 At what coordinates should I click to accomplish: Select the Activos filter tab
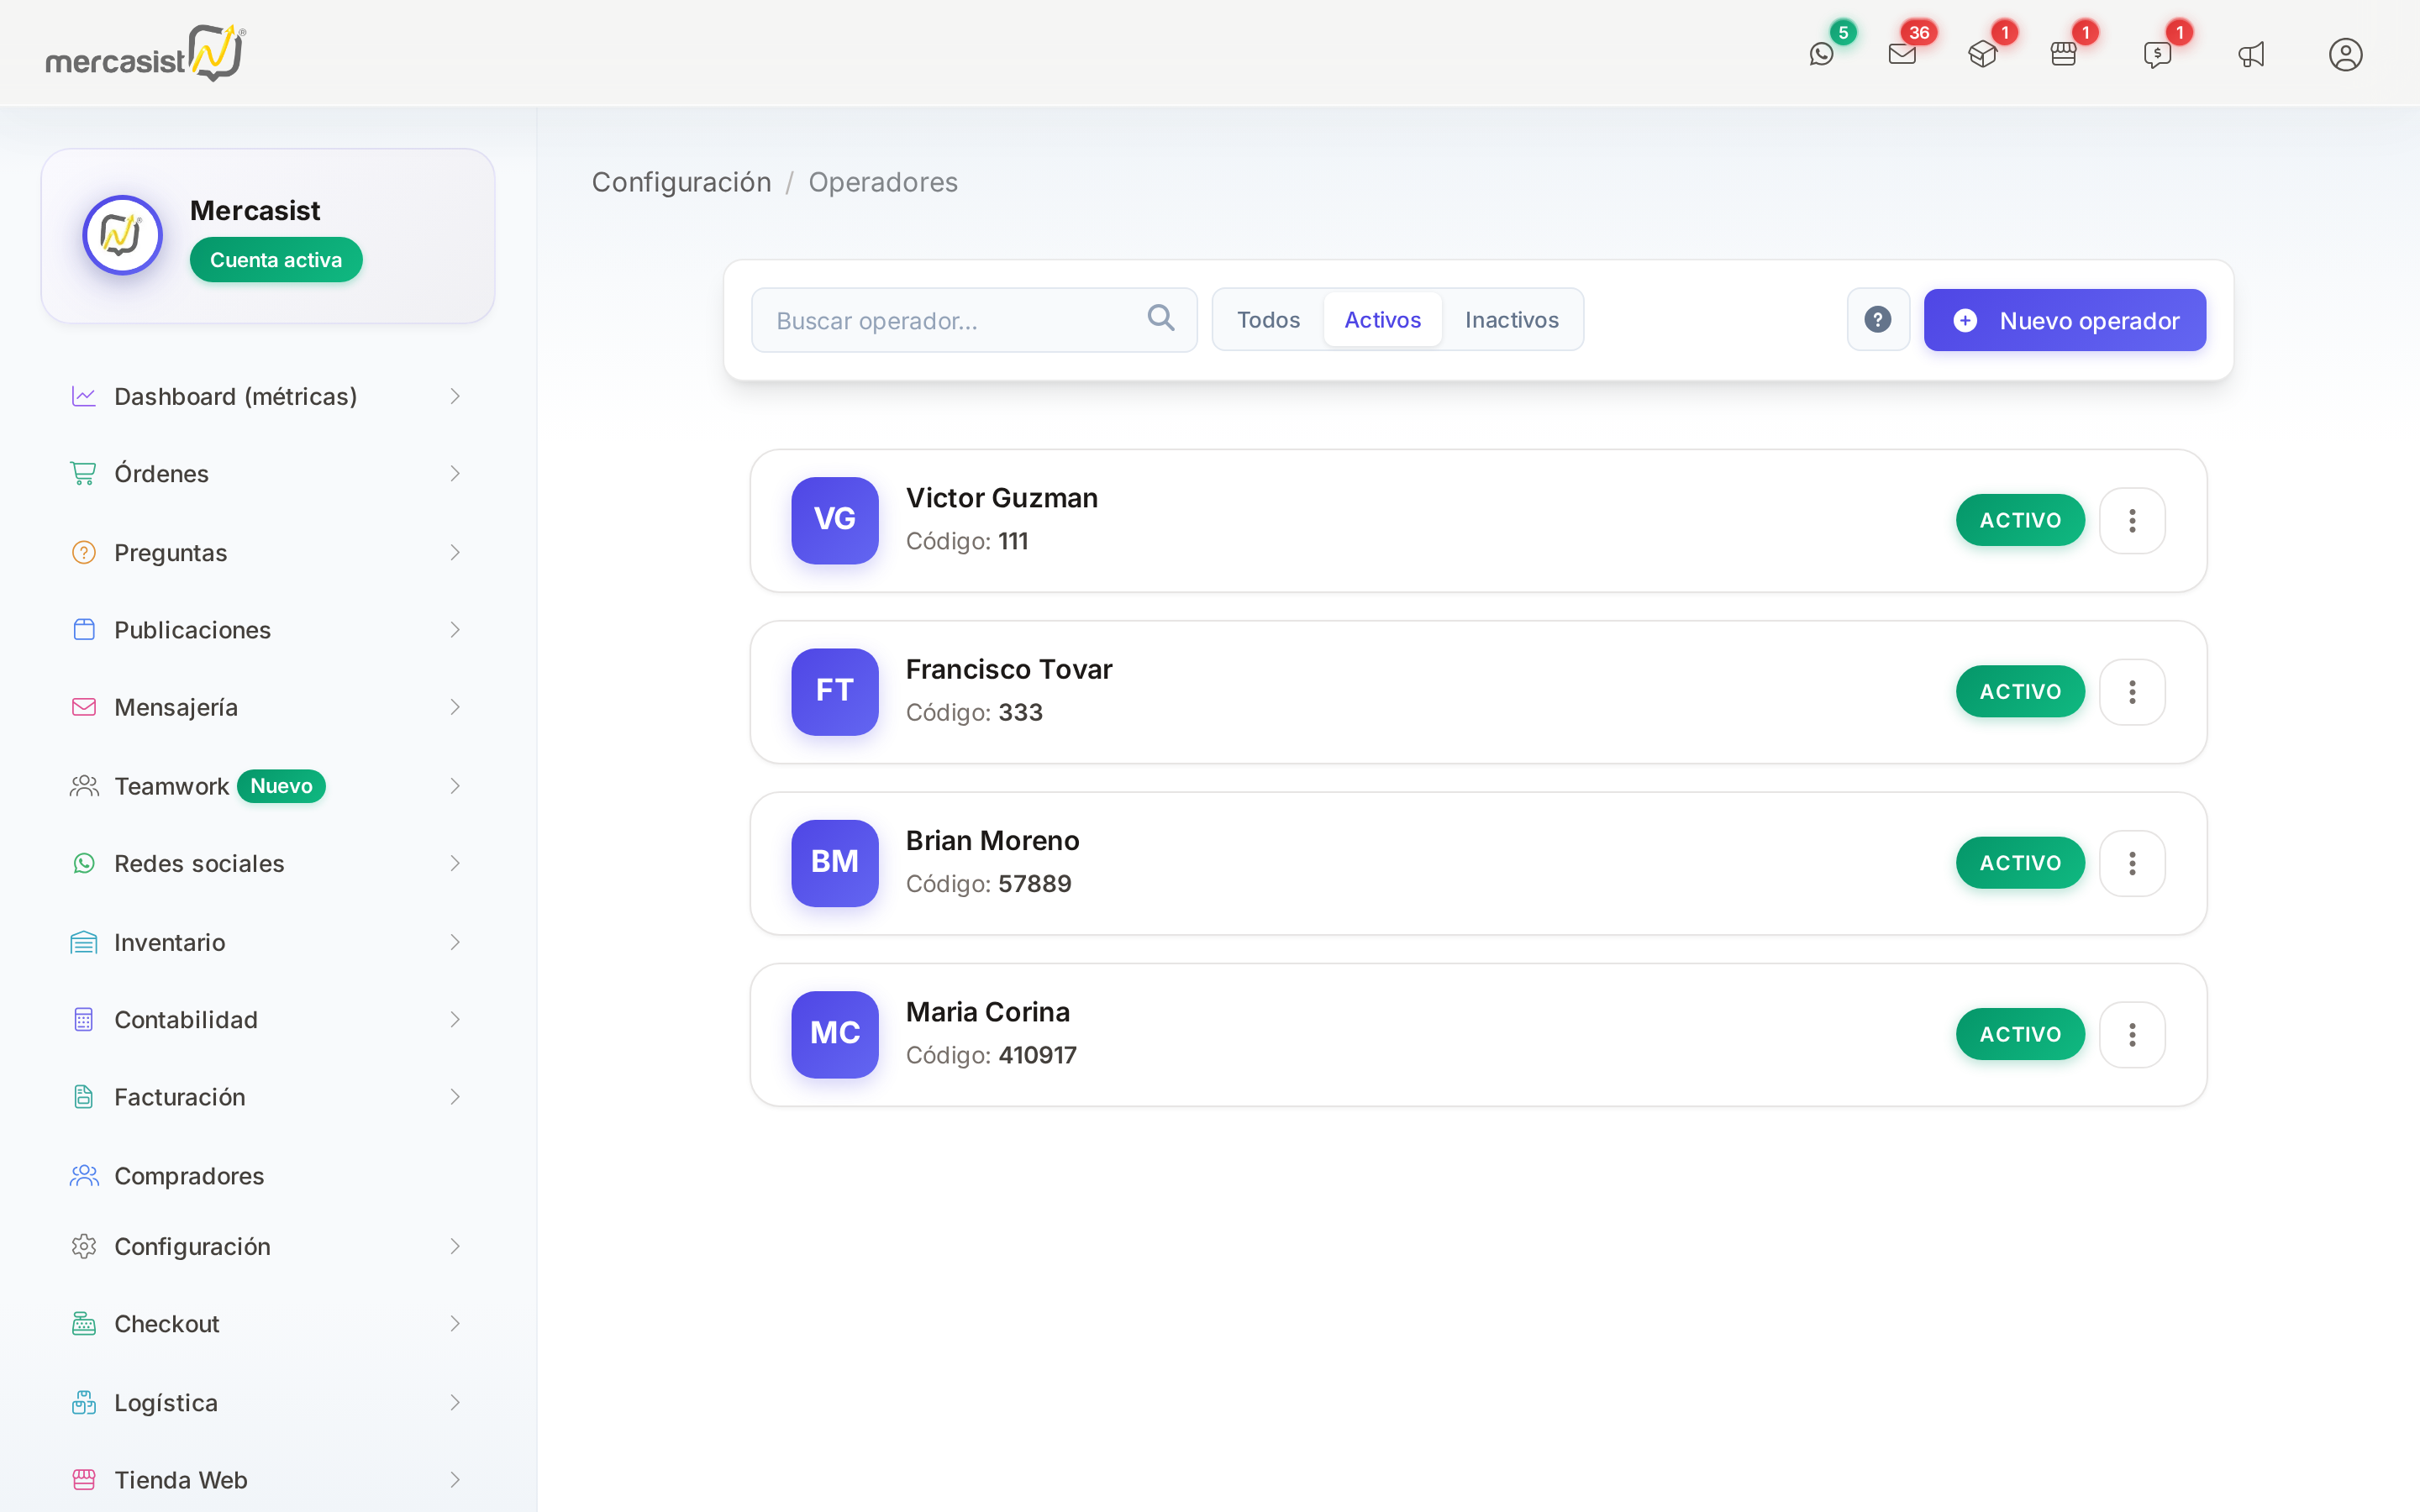click(1382, 320)
